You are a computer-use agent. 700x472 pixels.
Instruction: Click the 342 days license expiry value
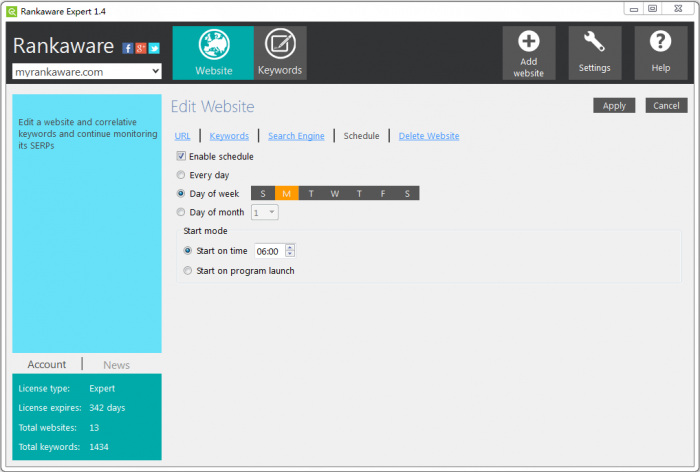(107, 408)
